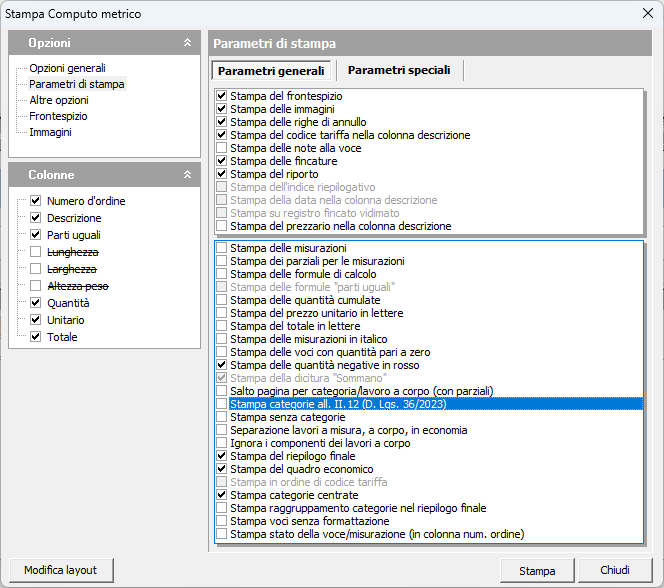Select the Parametri generali tab
Image resolution: width=664 pixels, height=588 pixels.
[271, 71]
